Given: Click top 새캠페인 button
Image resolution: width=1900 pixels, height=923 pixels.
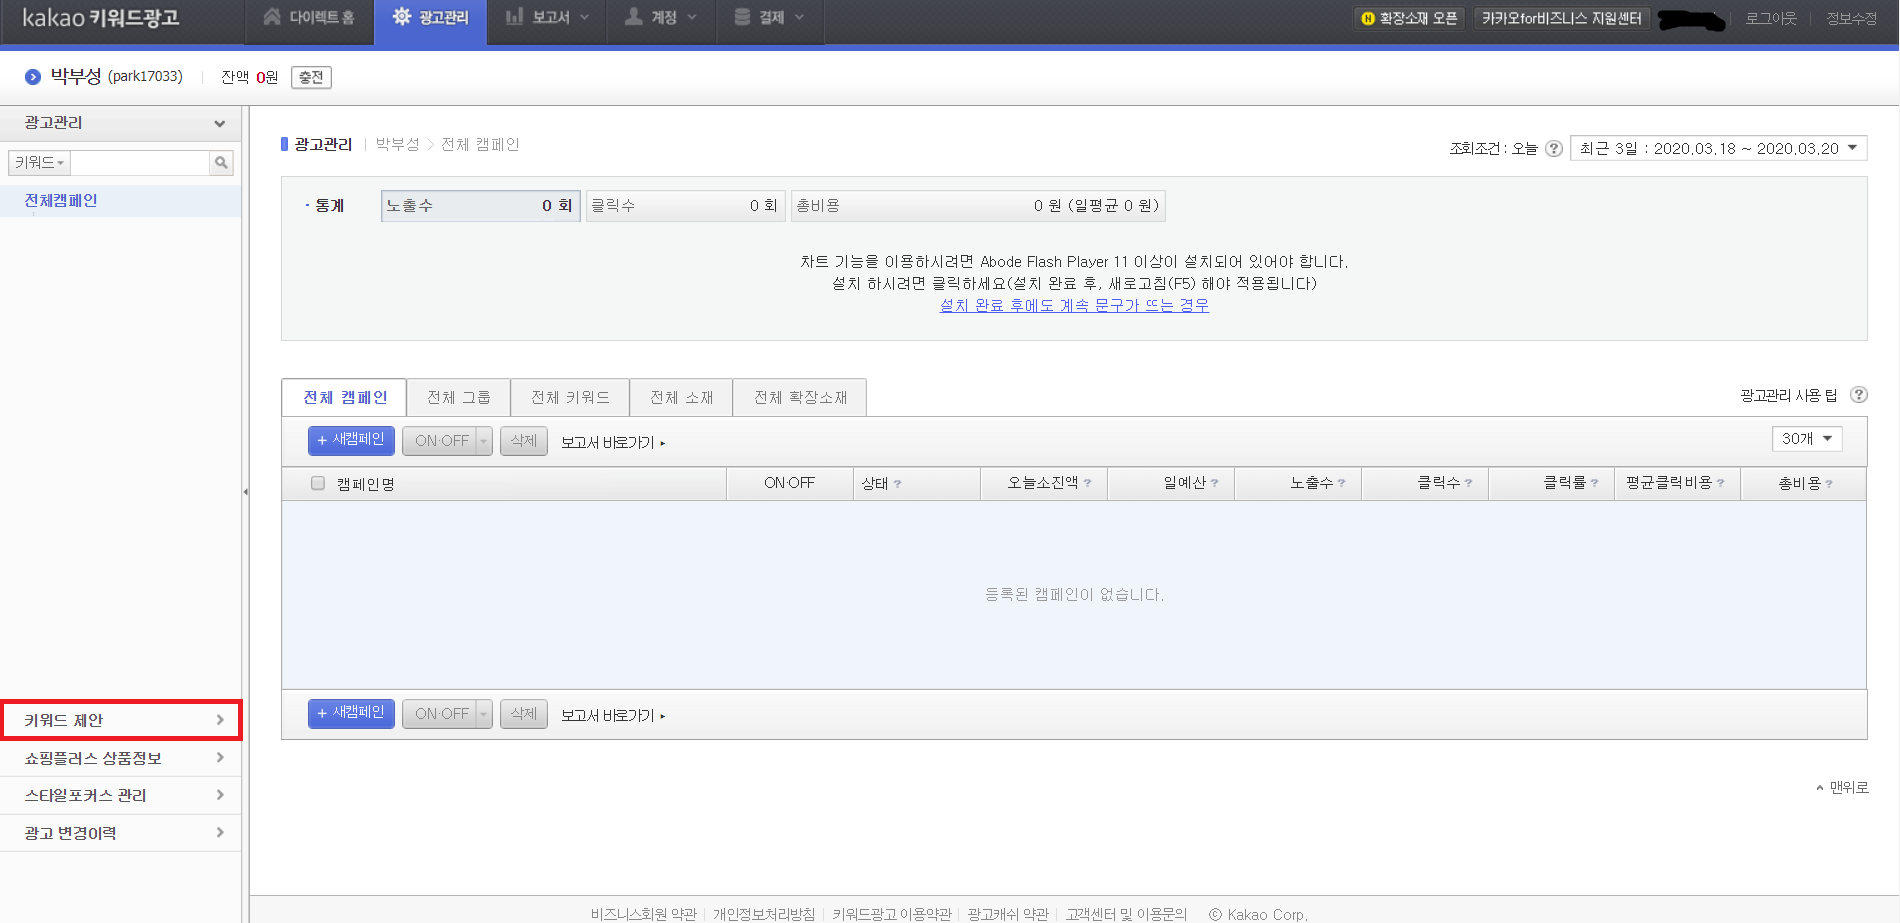Looking at the screenshot, I should tap(351, 440).
